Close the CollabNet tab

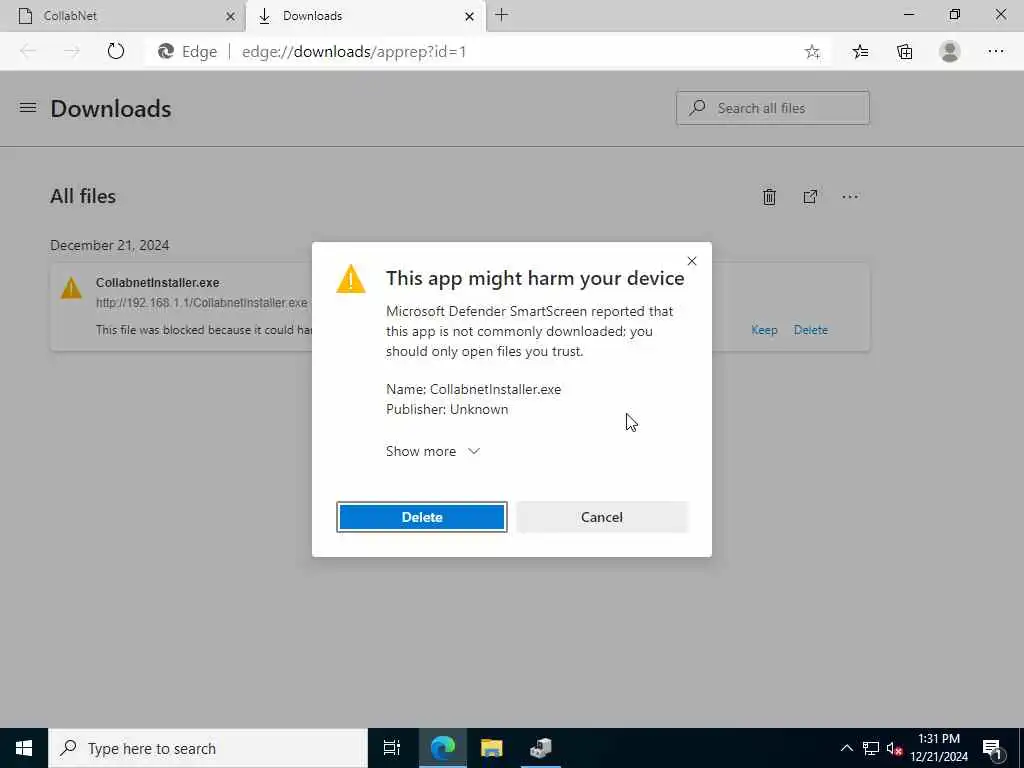click(231, 16)
